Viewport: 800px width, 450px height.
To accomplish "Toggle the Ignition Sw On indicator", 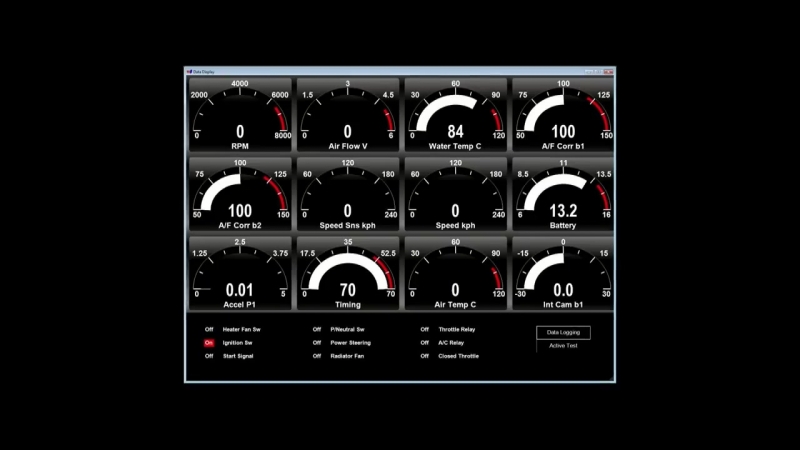I will click(209, 342).
